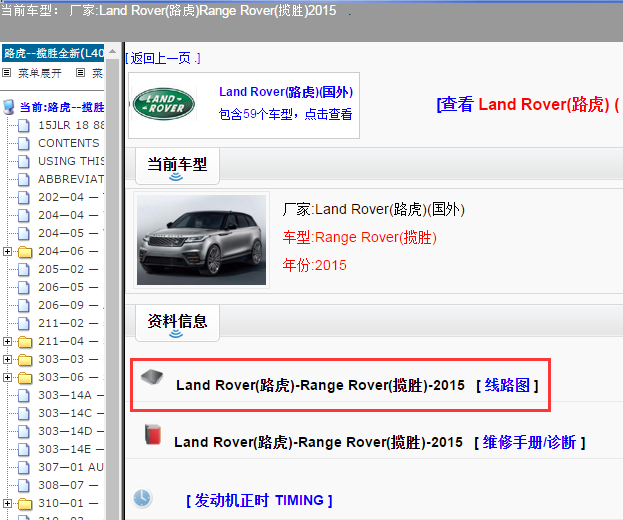Click the sidebar scrollbar up arrow
The width and height of the screenshot is (623, 520).
click(x=113, y=51)
